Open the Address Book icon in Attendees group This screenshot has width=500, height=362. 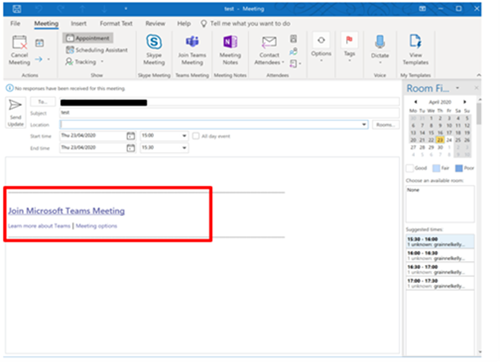click(x=293, y=39)
